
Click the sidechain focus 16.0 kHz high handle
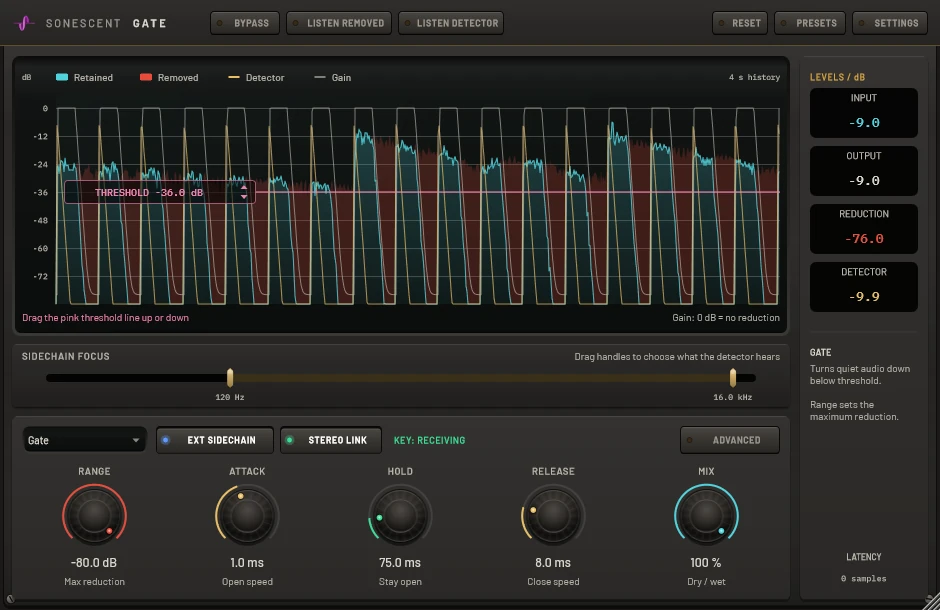click(x=733, y=378)
